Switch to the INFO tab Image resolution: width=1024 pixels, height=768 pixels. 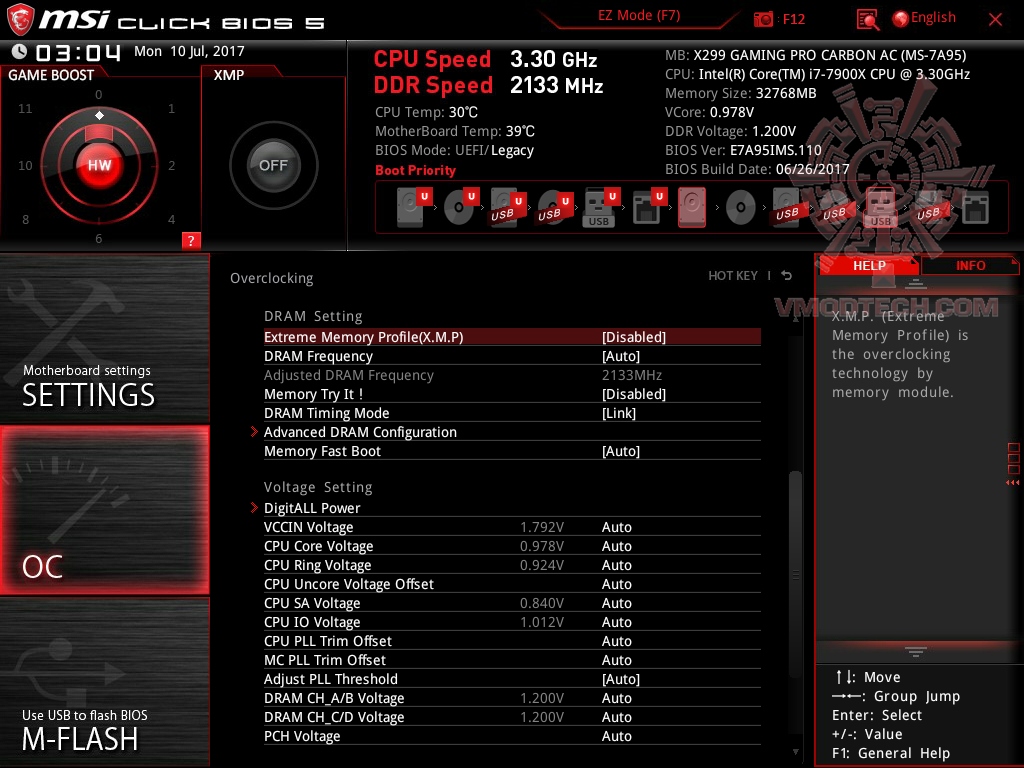pos(970,265)
